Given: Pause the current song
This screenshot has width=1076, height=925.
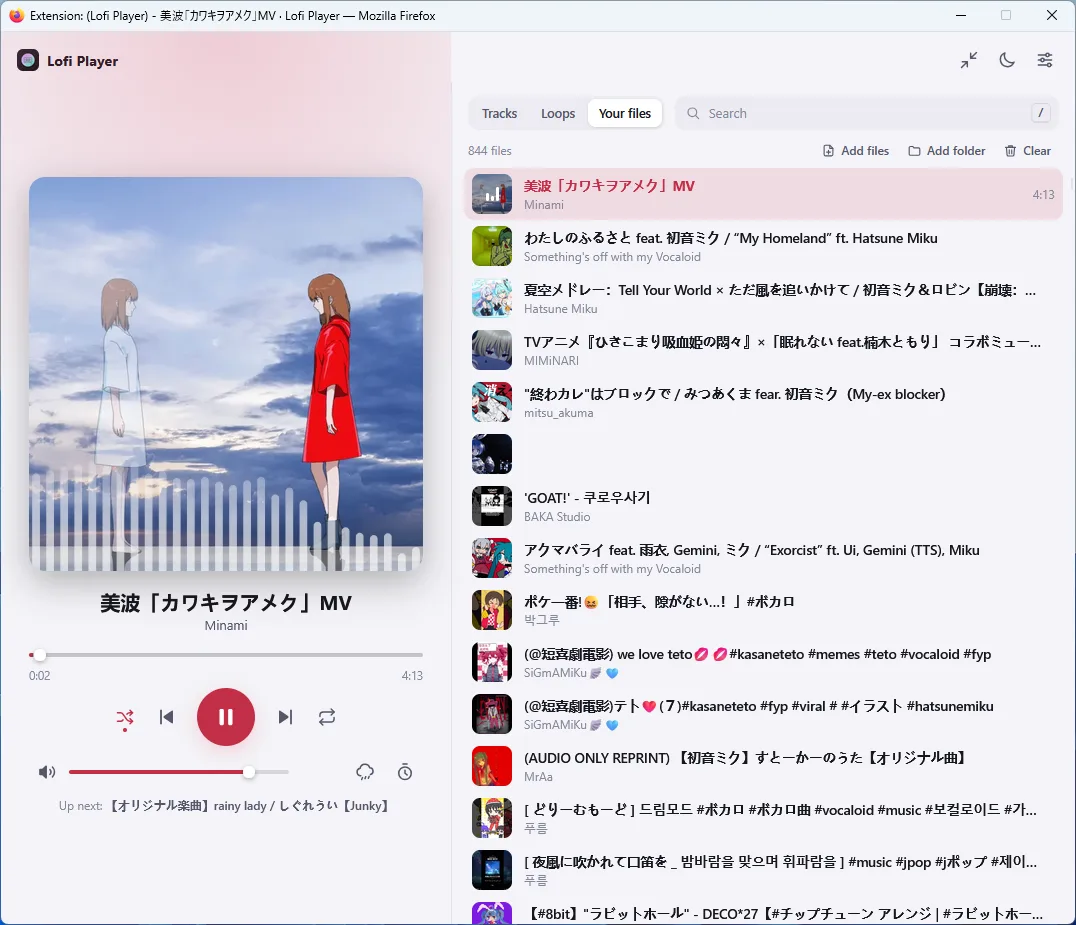Looking at the screenshot, I should 226,717.
